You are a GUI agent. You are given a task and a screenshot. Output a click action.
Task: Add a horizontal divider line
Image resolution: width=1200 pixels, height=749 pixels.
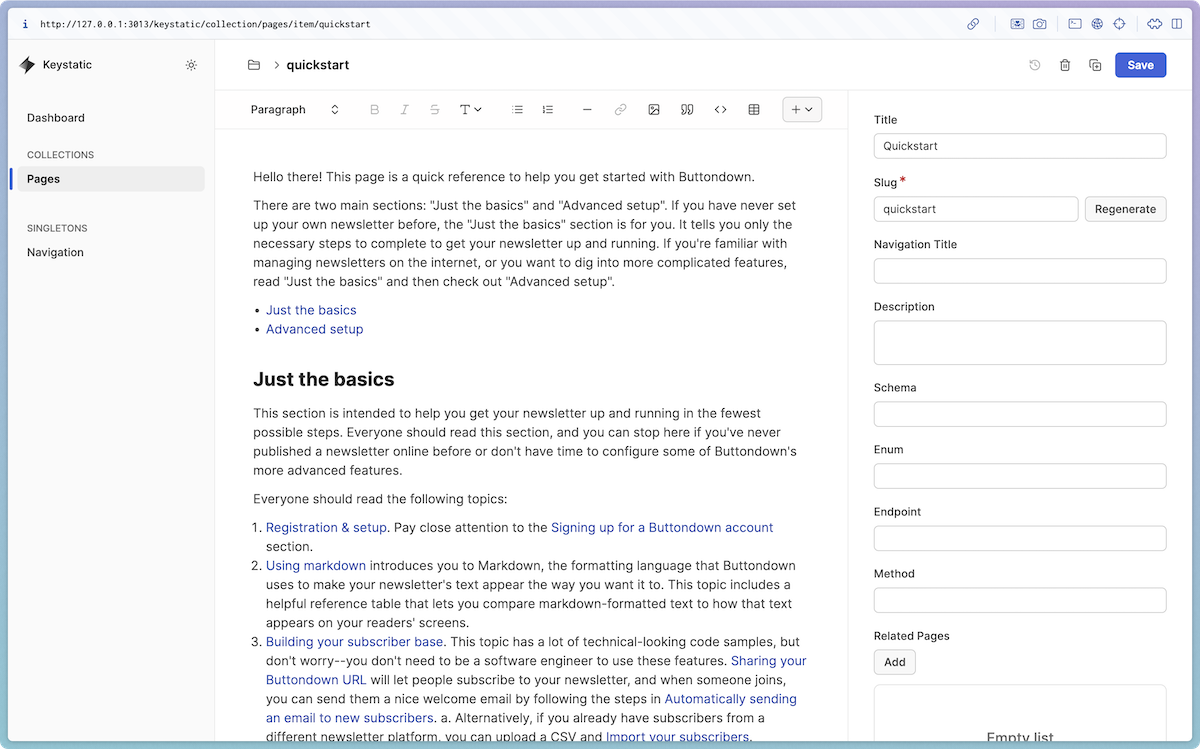(x=587, y=109)
